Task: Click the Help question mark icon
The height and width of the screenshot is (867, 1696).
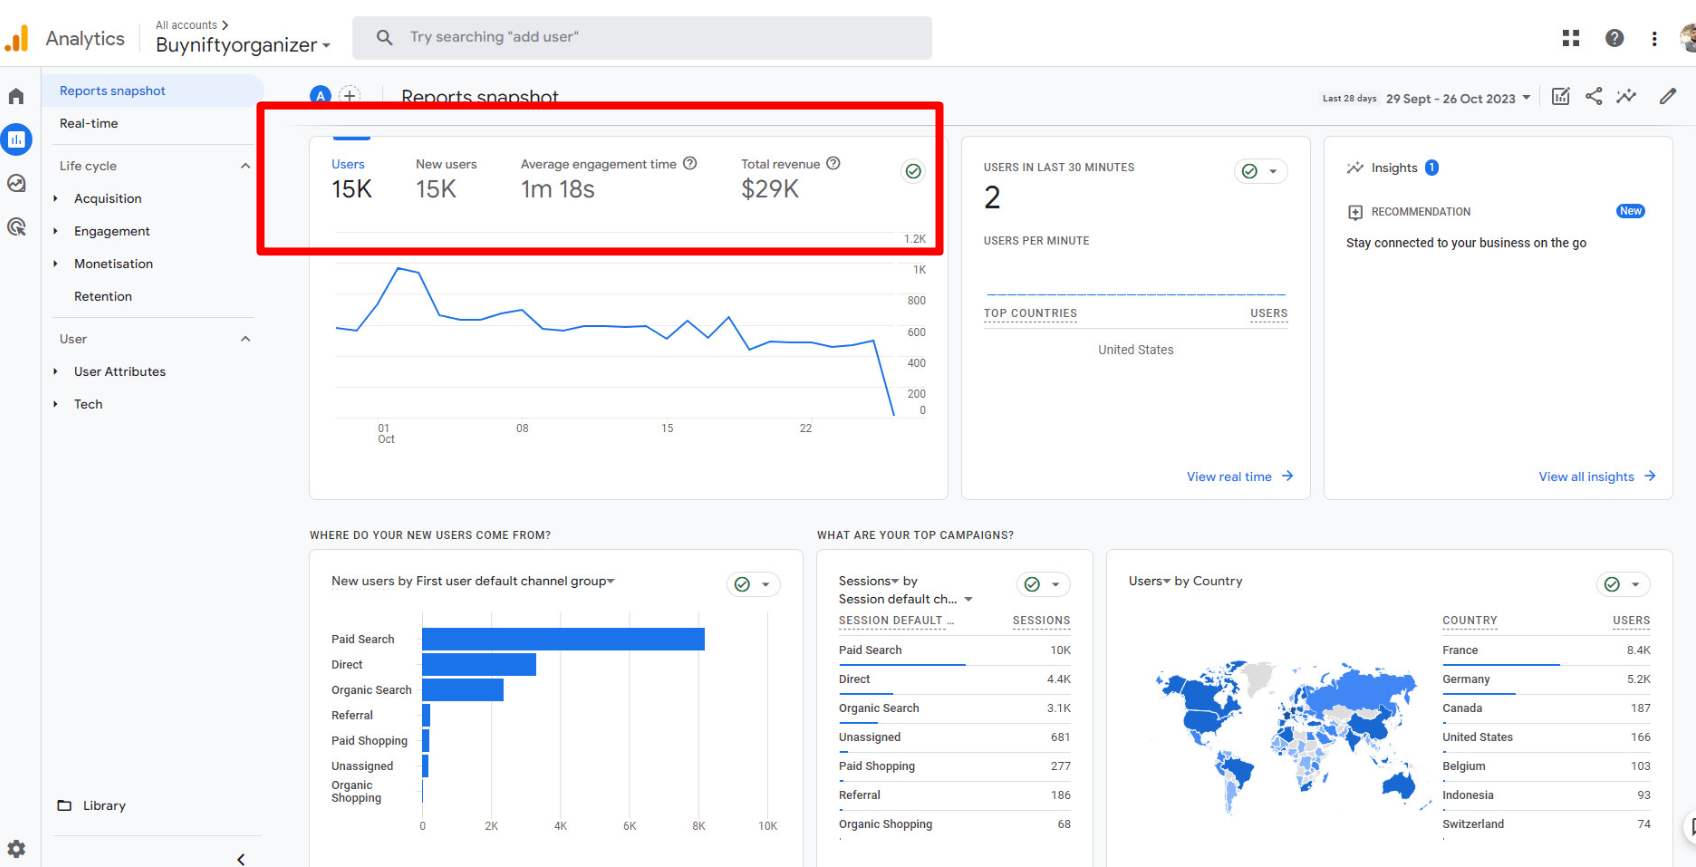Action: [x=1614, y=38]
